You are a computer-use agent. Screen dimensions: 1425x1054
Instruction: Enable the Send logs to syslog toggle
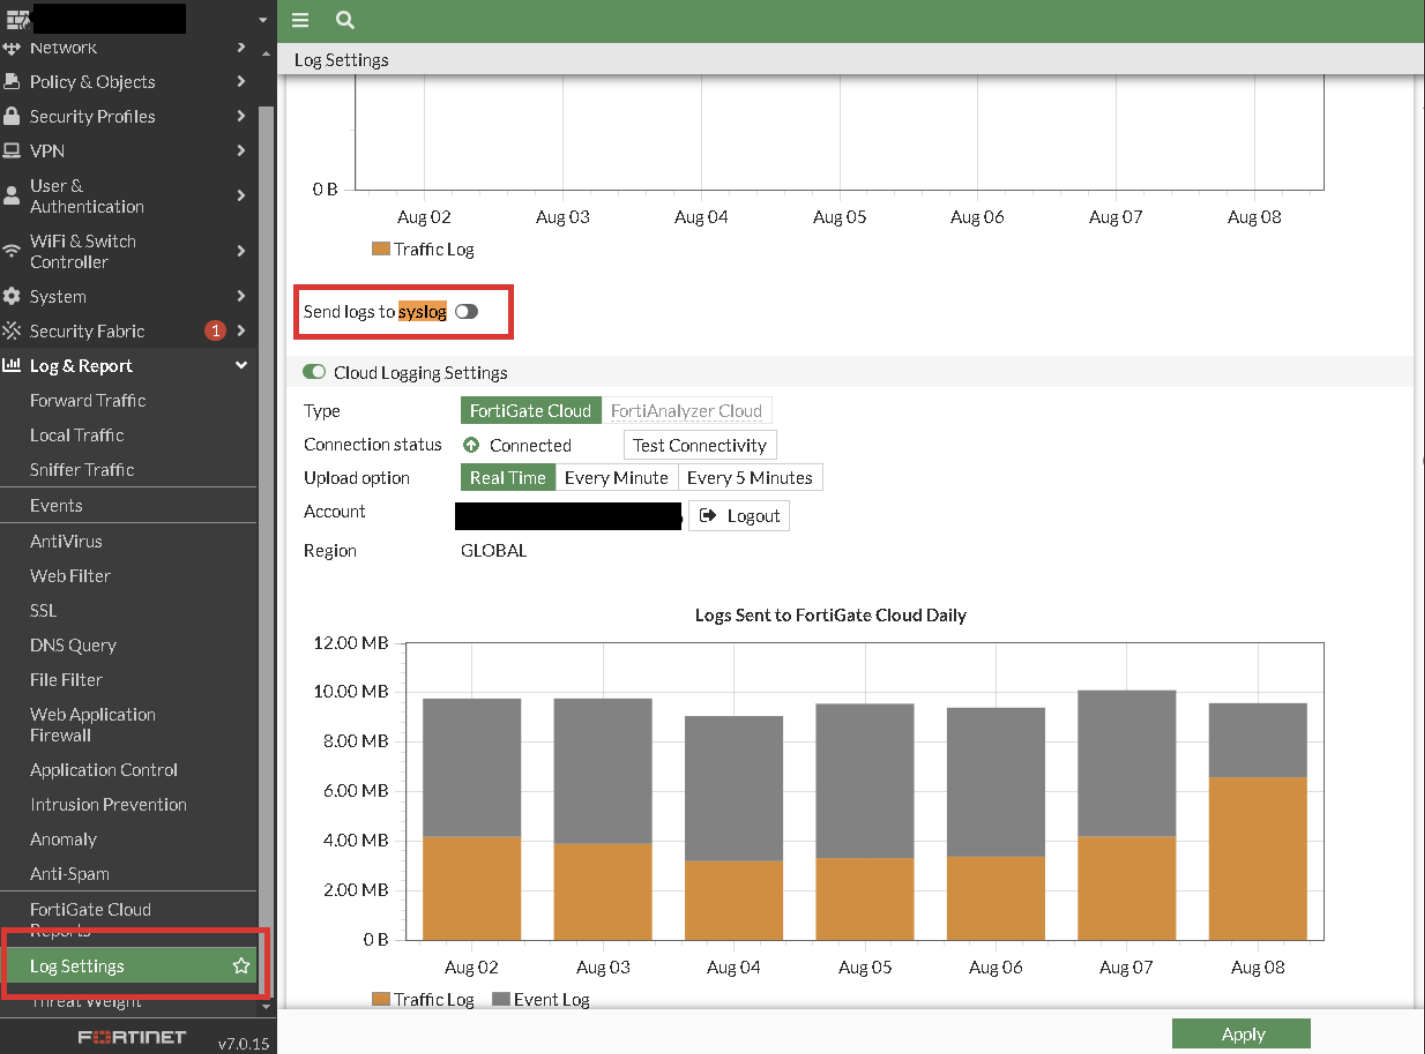[466, 312]
